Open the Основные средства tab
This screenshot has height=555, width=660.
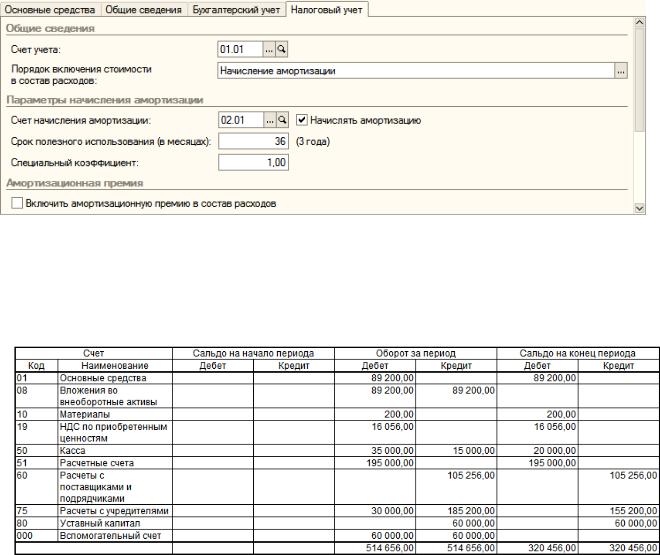(50, 10)
